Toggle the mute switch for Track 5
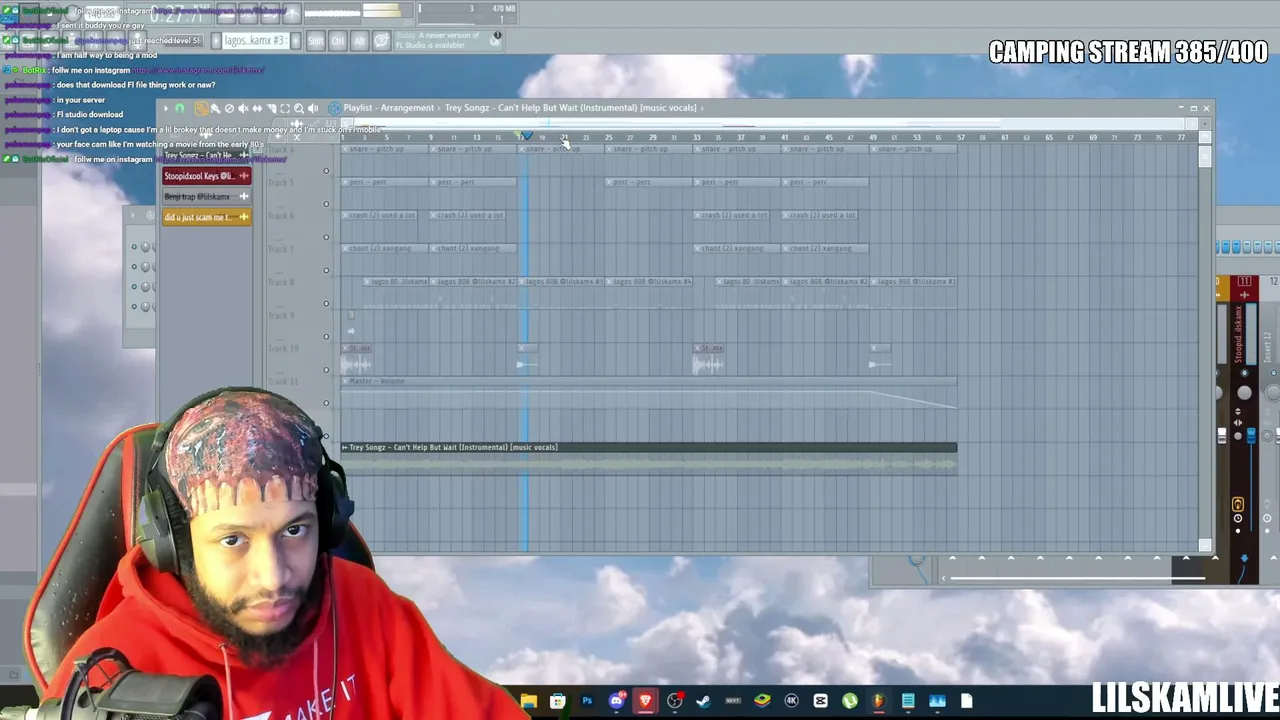The image size is (1280, 720). tap(326, 204)
